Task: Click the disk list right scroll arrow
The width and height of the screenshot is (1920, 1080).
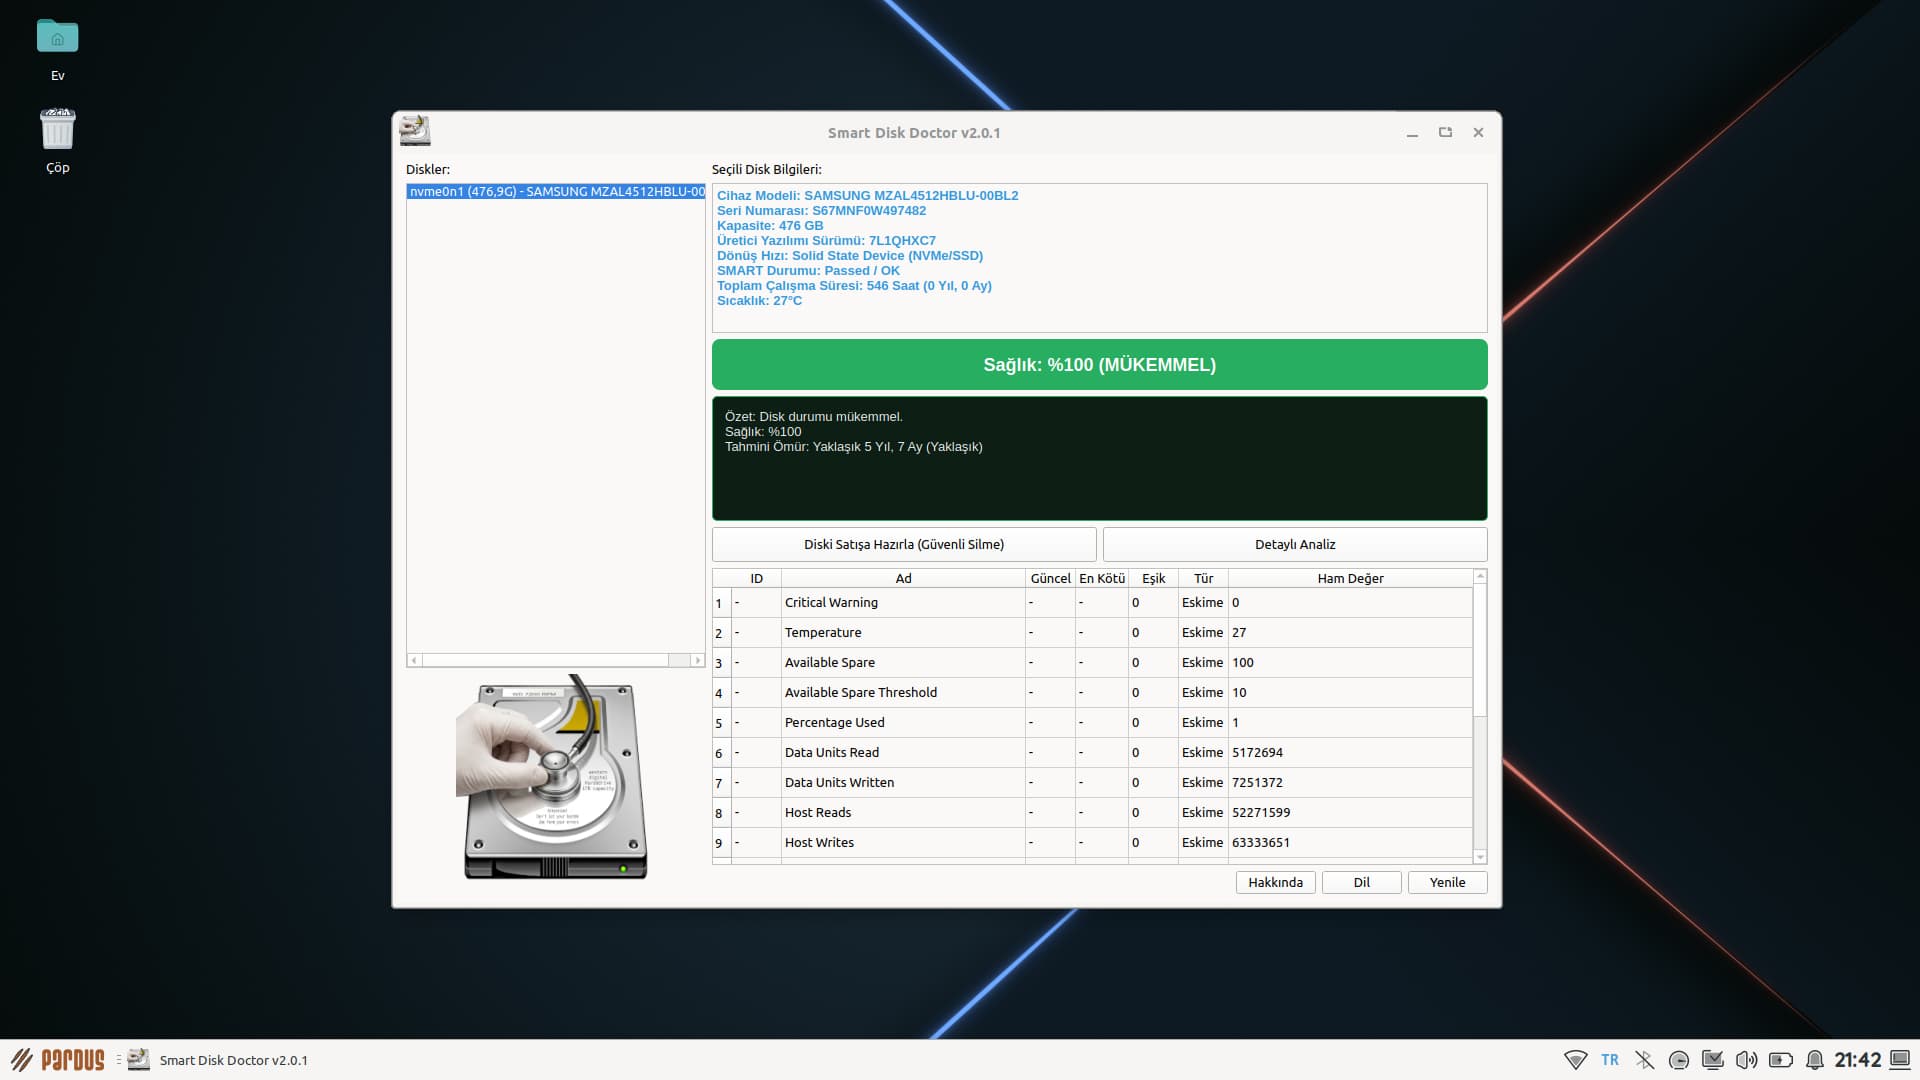Action: coord(697,660)
